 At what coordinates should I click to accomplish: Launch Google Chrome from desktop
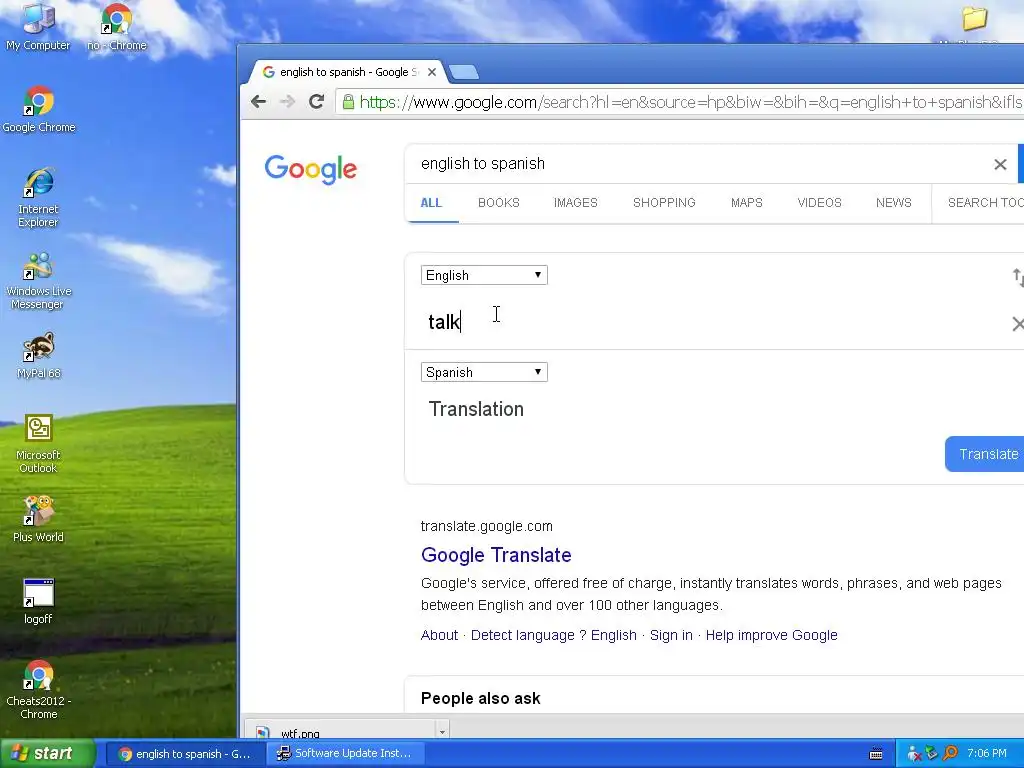(39, 110)
